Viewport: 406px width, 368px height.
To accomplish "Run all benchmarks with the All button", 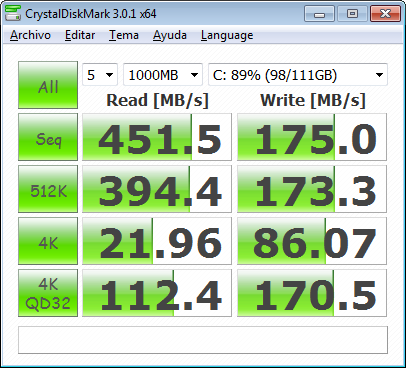I will tap(48, 85).
